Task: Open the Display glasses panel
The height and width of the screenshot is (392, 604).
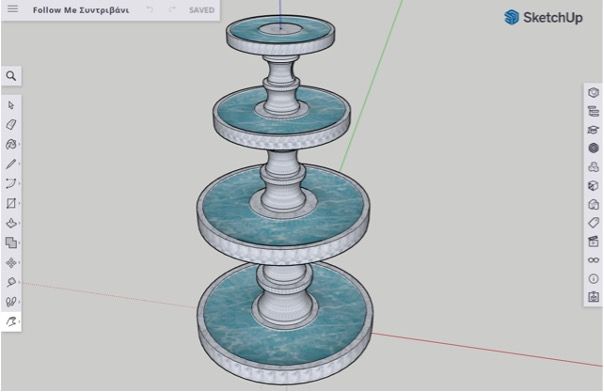Action: point(594,260)
